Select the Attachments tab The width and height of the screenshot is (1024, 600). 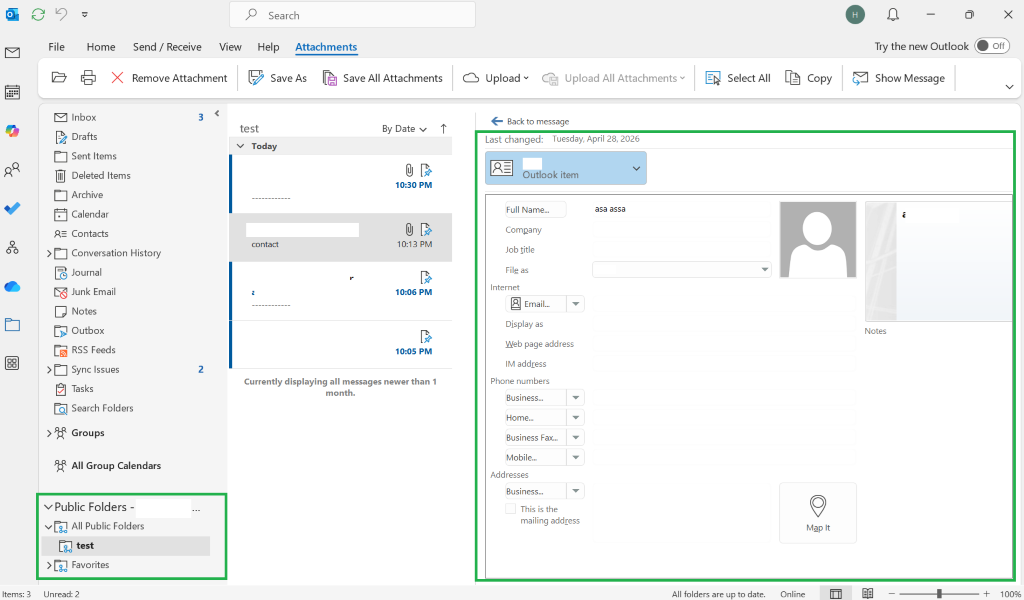[x=326, y=46]
